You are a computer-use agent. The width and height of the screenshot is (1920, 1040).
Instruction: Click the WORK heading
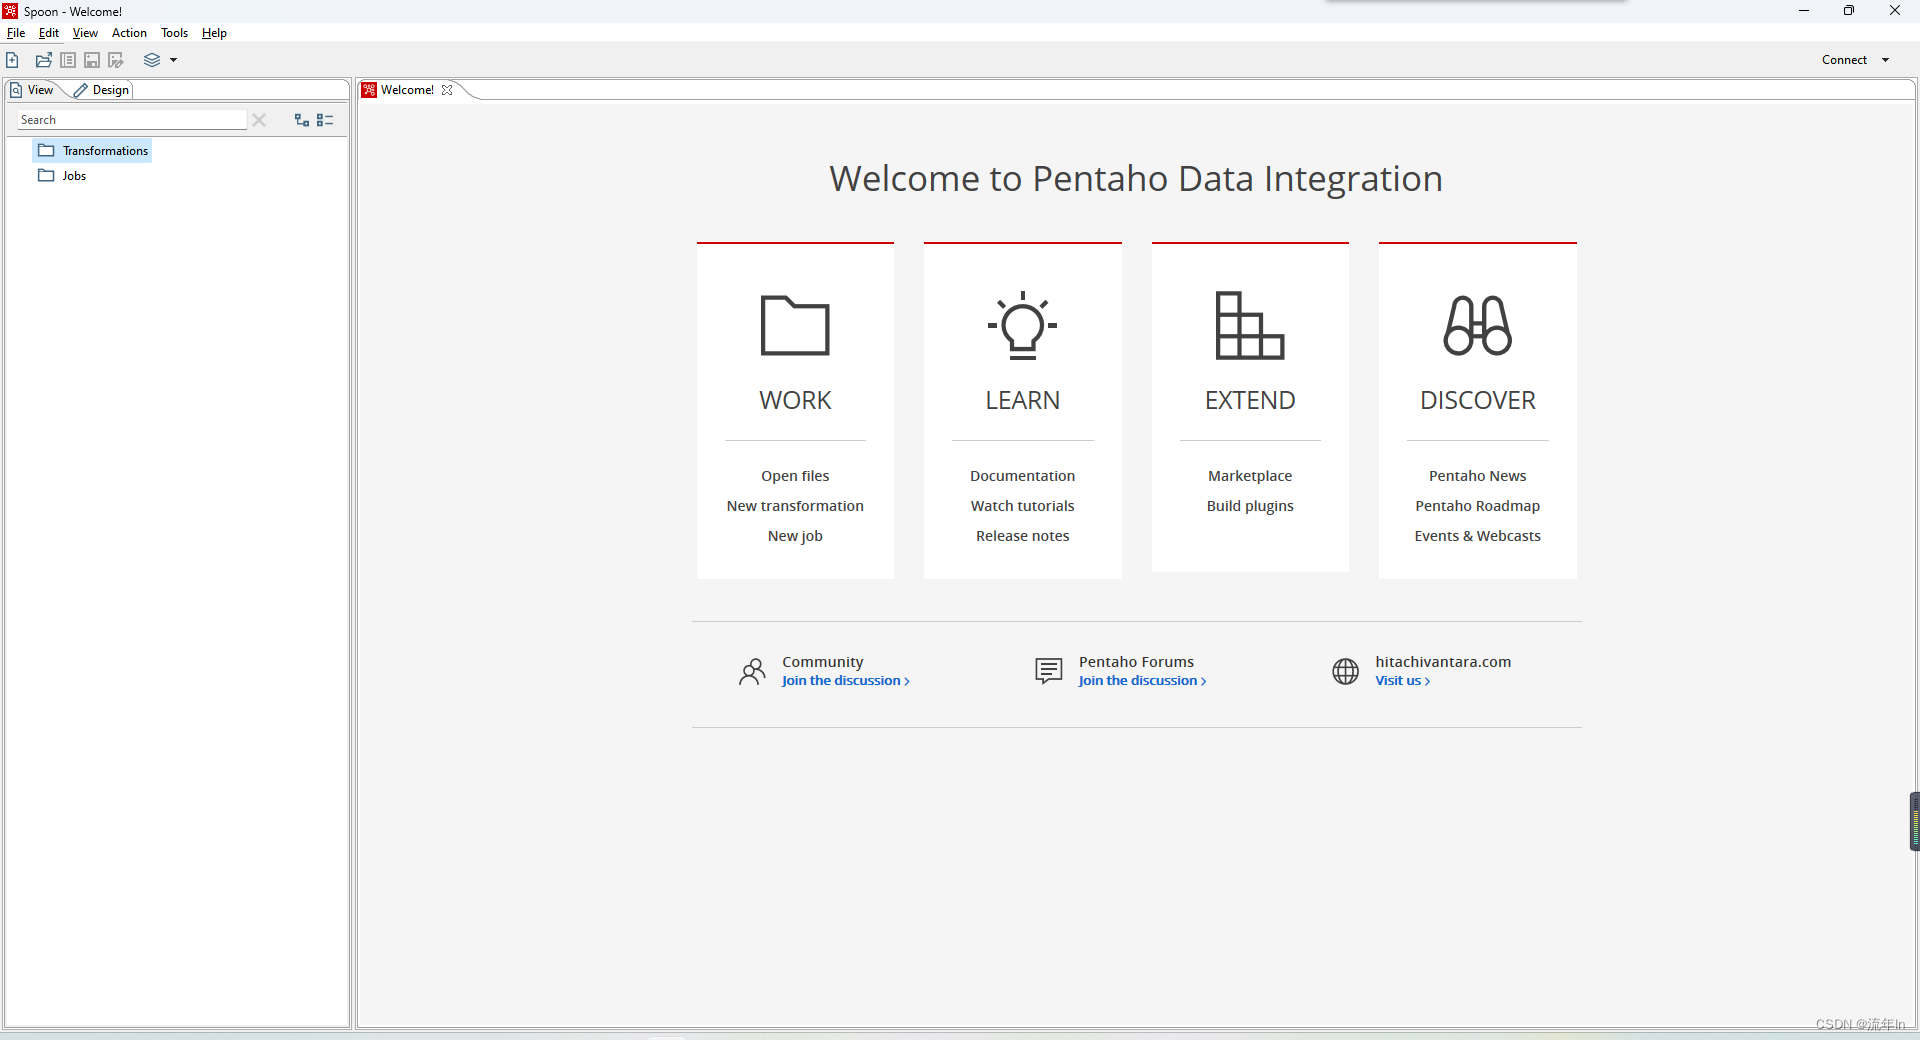(795, 400)
